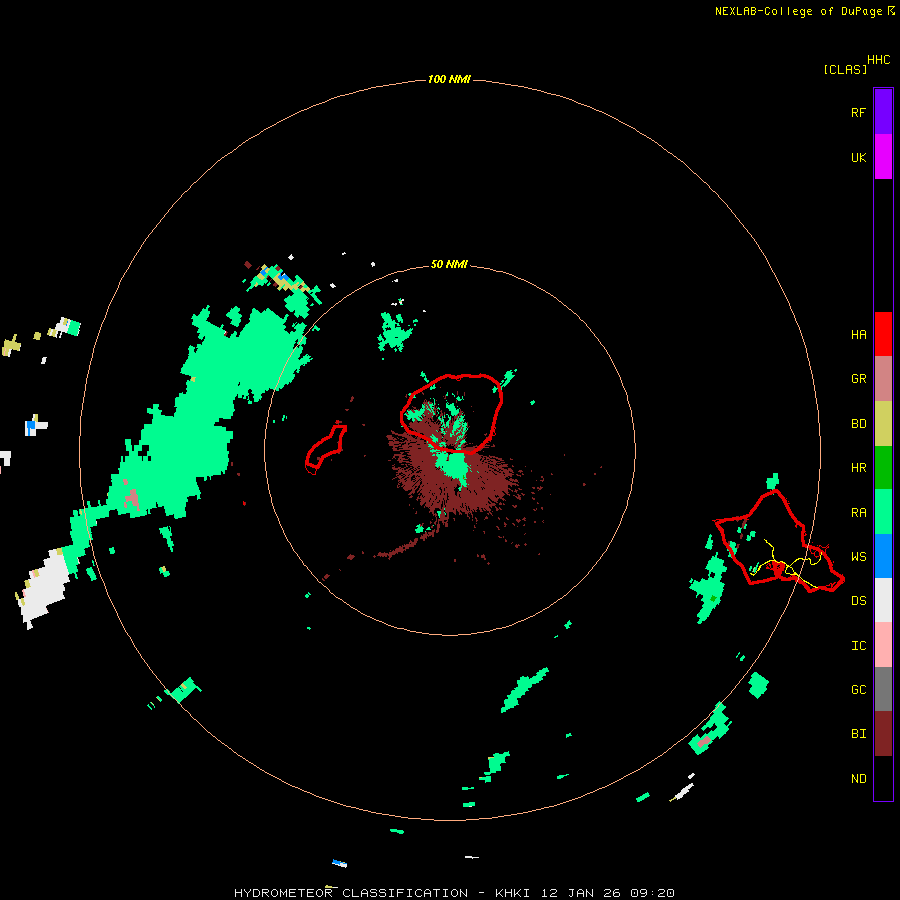
Task: Click the RF purple legend swatch
Action: 883,112
